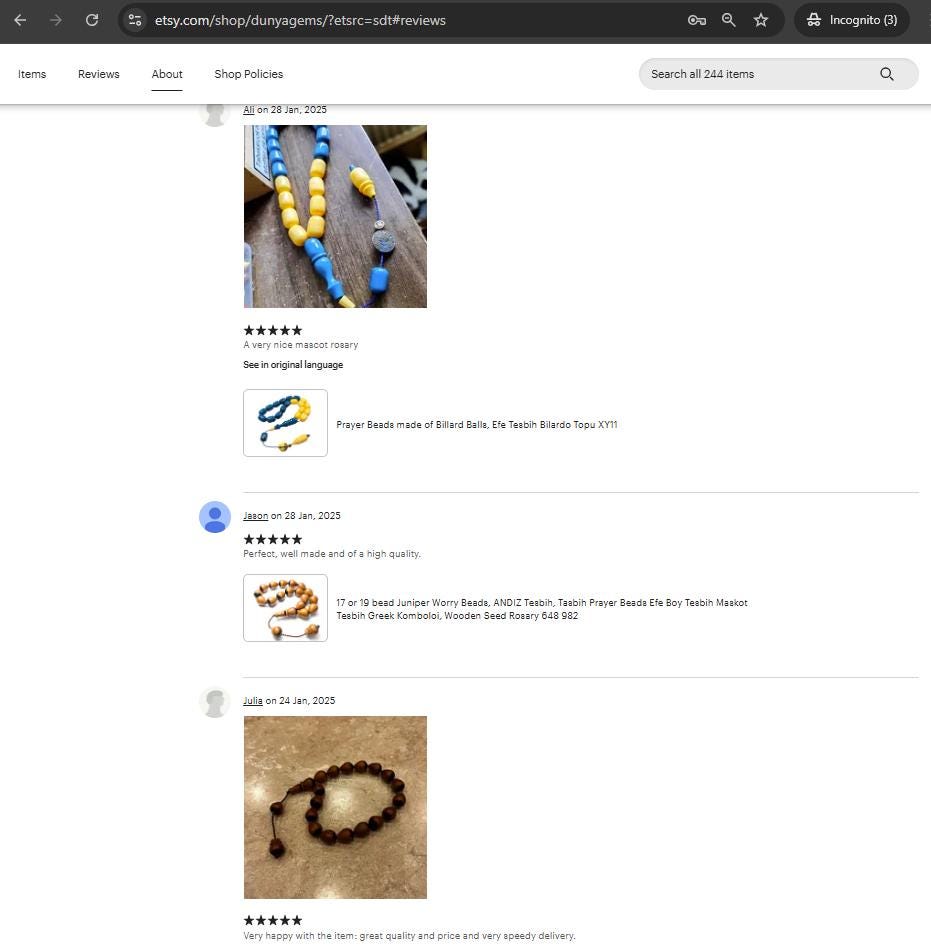Open the password key icon

coord(696,20)
